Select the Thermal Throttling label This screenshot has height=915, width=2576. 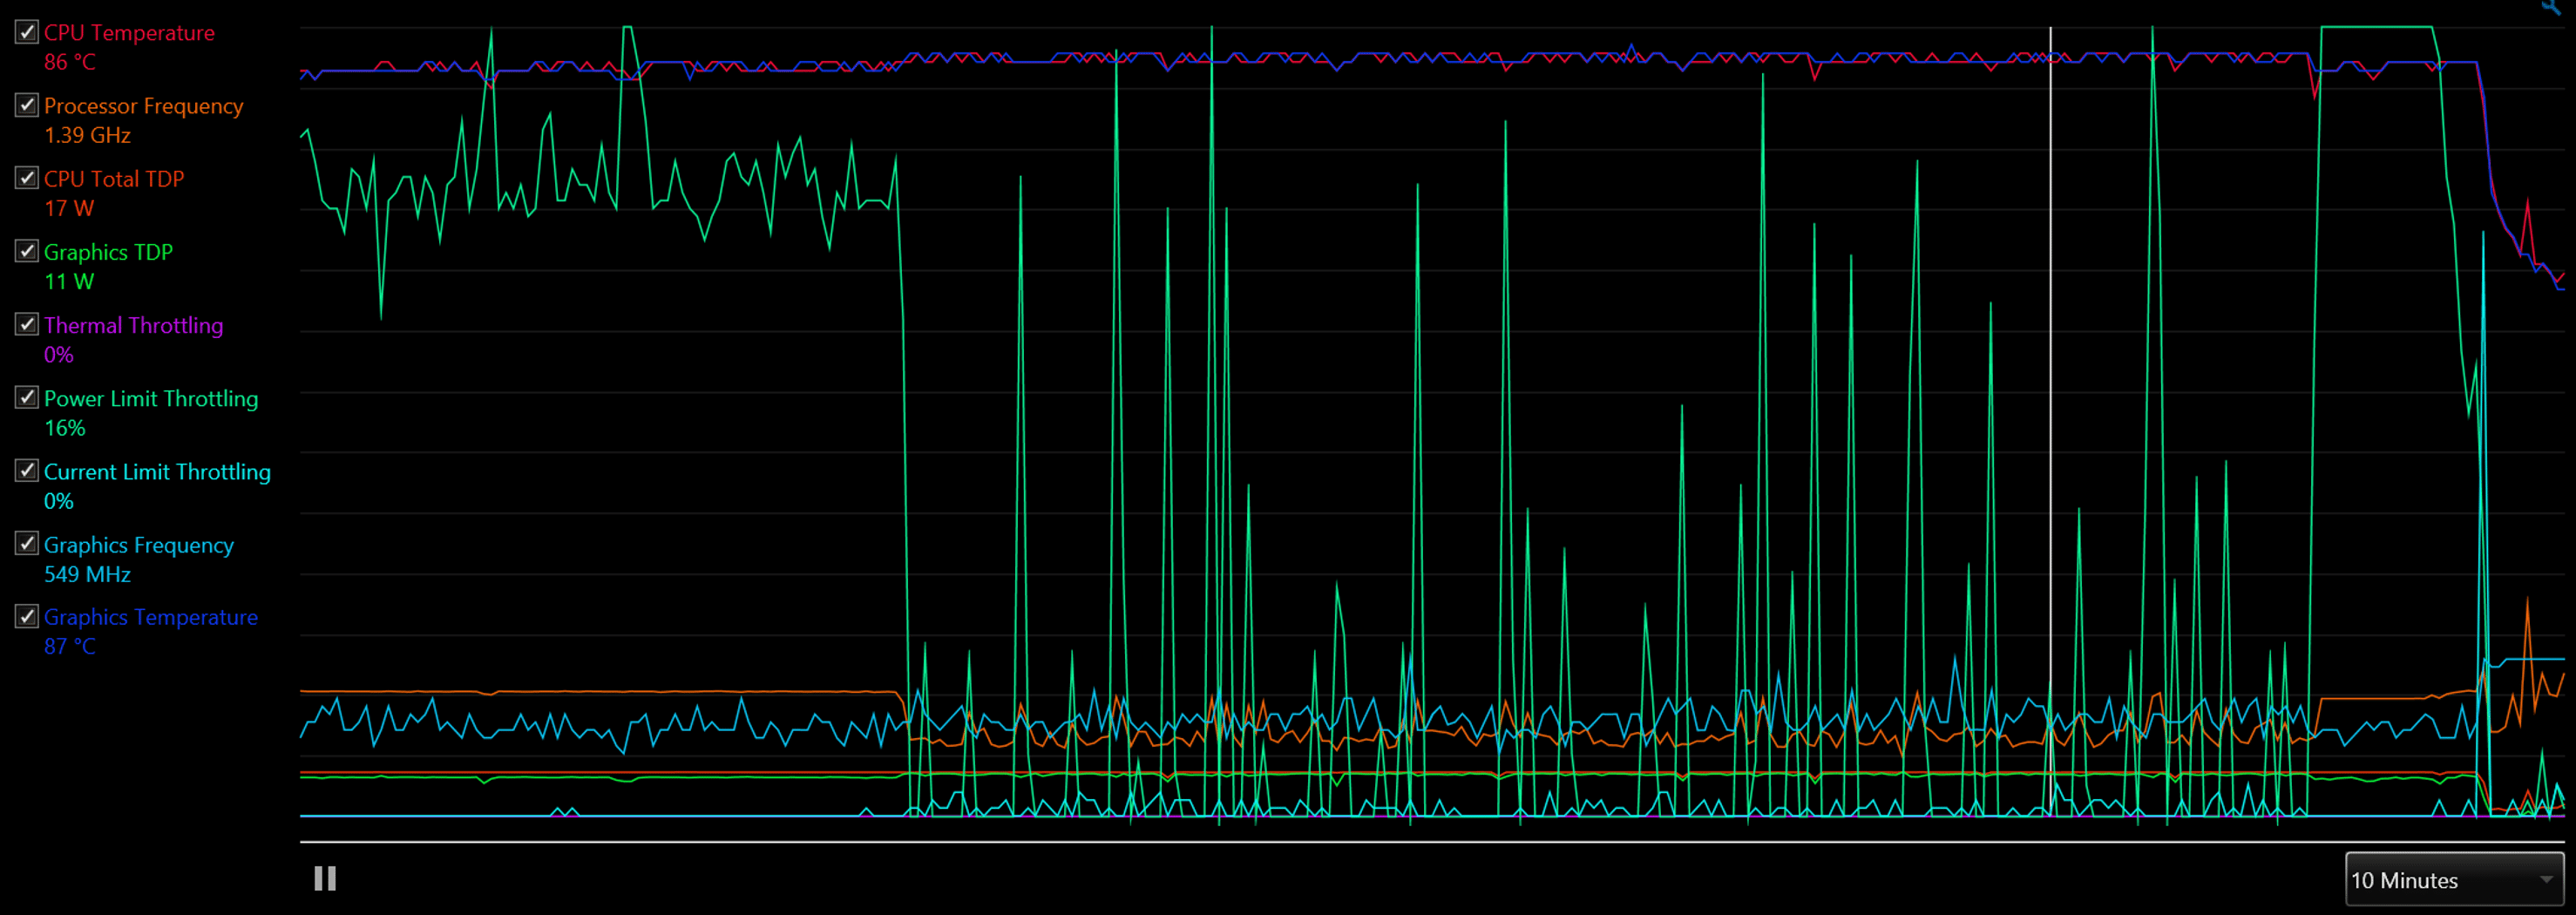point(133,325)
